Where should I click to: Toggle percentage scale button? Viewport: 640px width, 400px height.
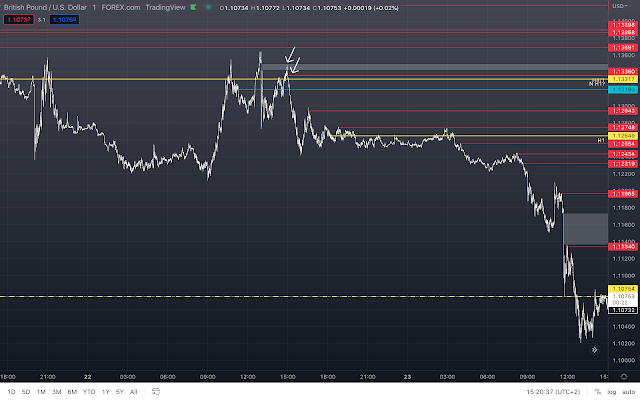(x=598, y=391)
